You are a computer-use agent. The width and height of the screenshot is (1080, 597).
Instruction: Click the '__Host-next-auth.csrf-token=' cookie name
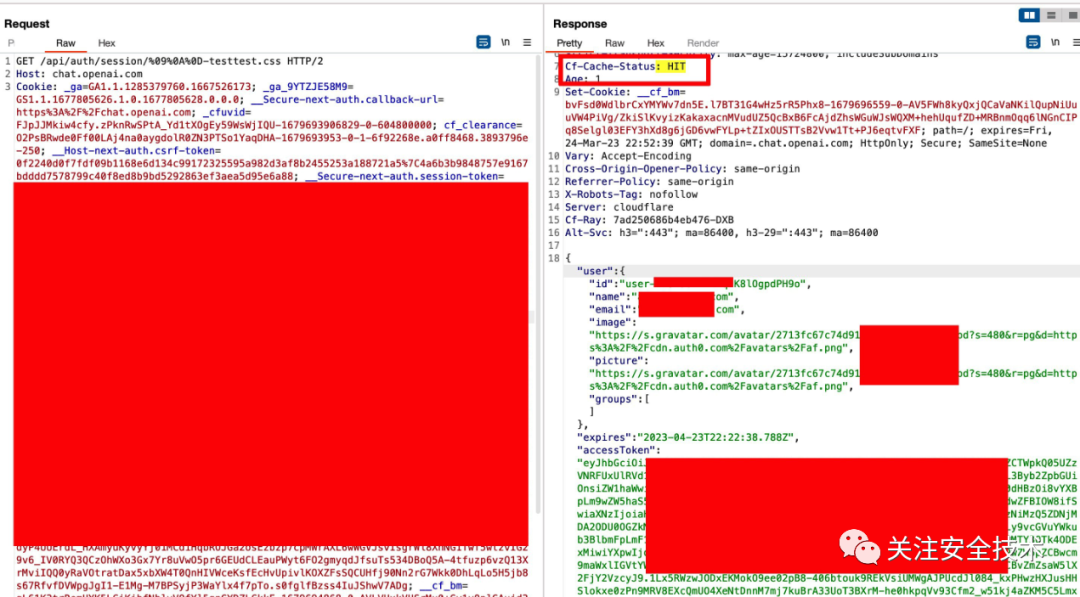[135, 151]
